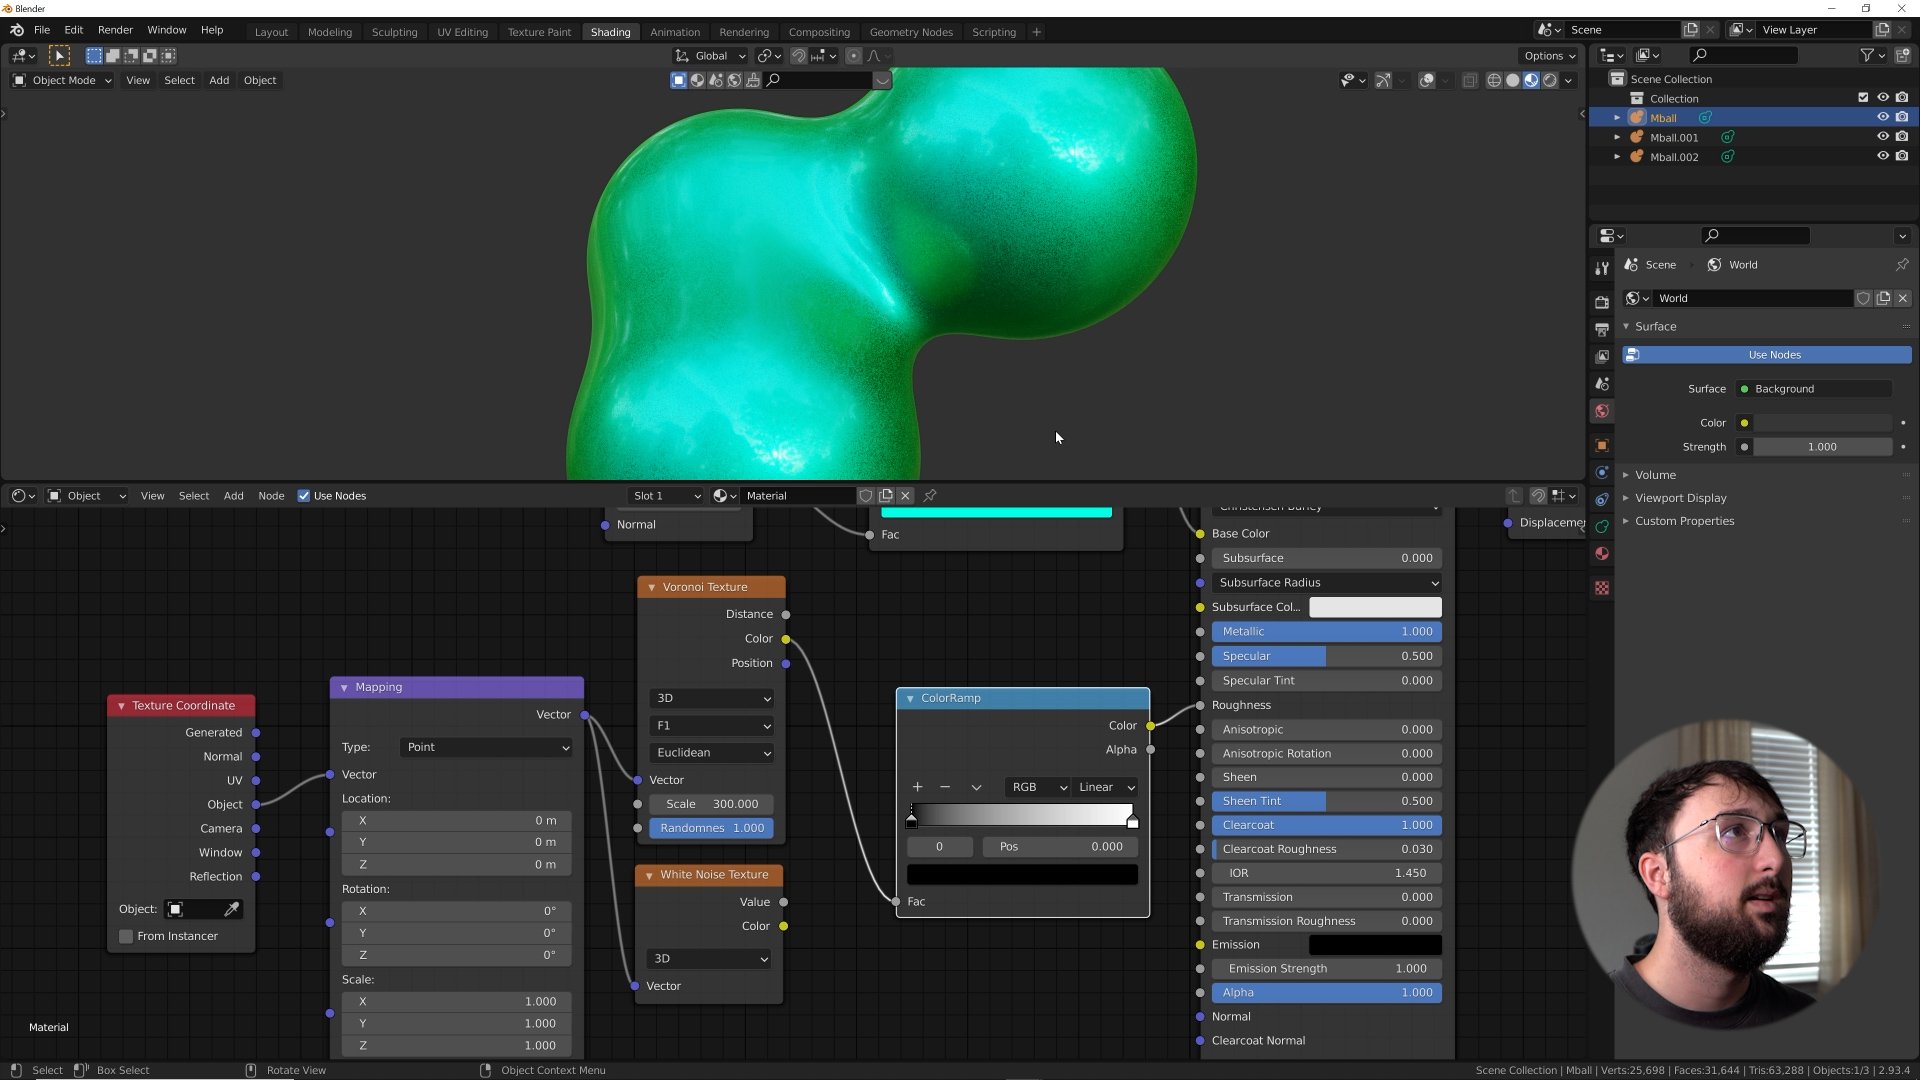Hide Mball.001 in viewport with eye icon
This screenshot has height=1080, width=1920.
1882,137
